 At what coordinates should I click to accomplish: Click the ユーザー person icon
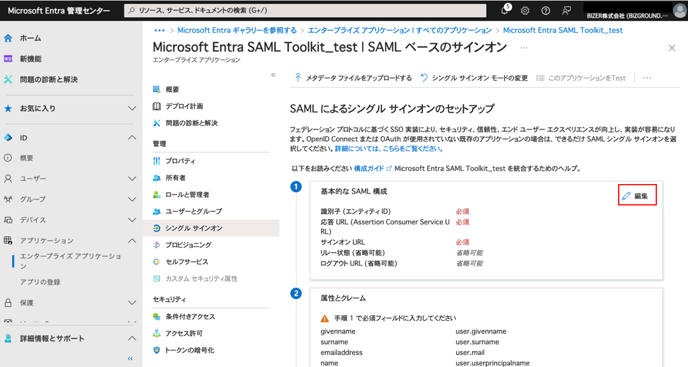tap(8, 179)
